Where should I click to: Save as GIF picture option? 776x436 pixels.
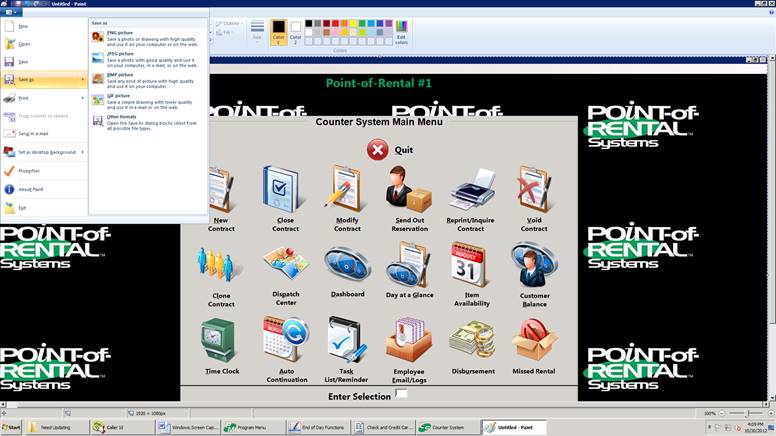point(147,101)
